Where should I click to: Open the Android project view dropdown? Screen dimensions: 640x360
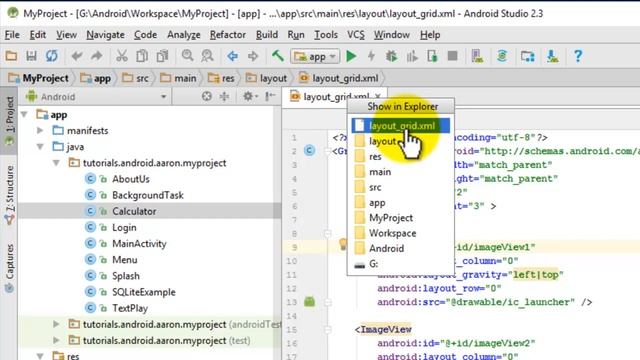point(96,97)
